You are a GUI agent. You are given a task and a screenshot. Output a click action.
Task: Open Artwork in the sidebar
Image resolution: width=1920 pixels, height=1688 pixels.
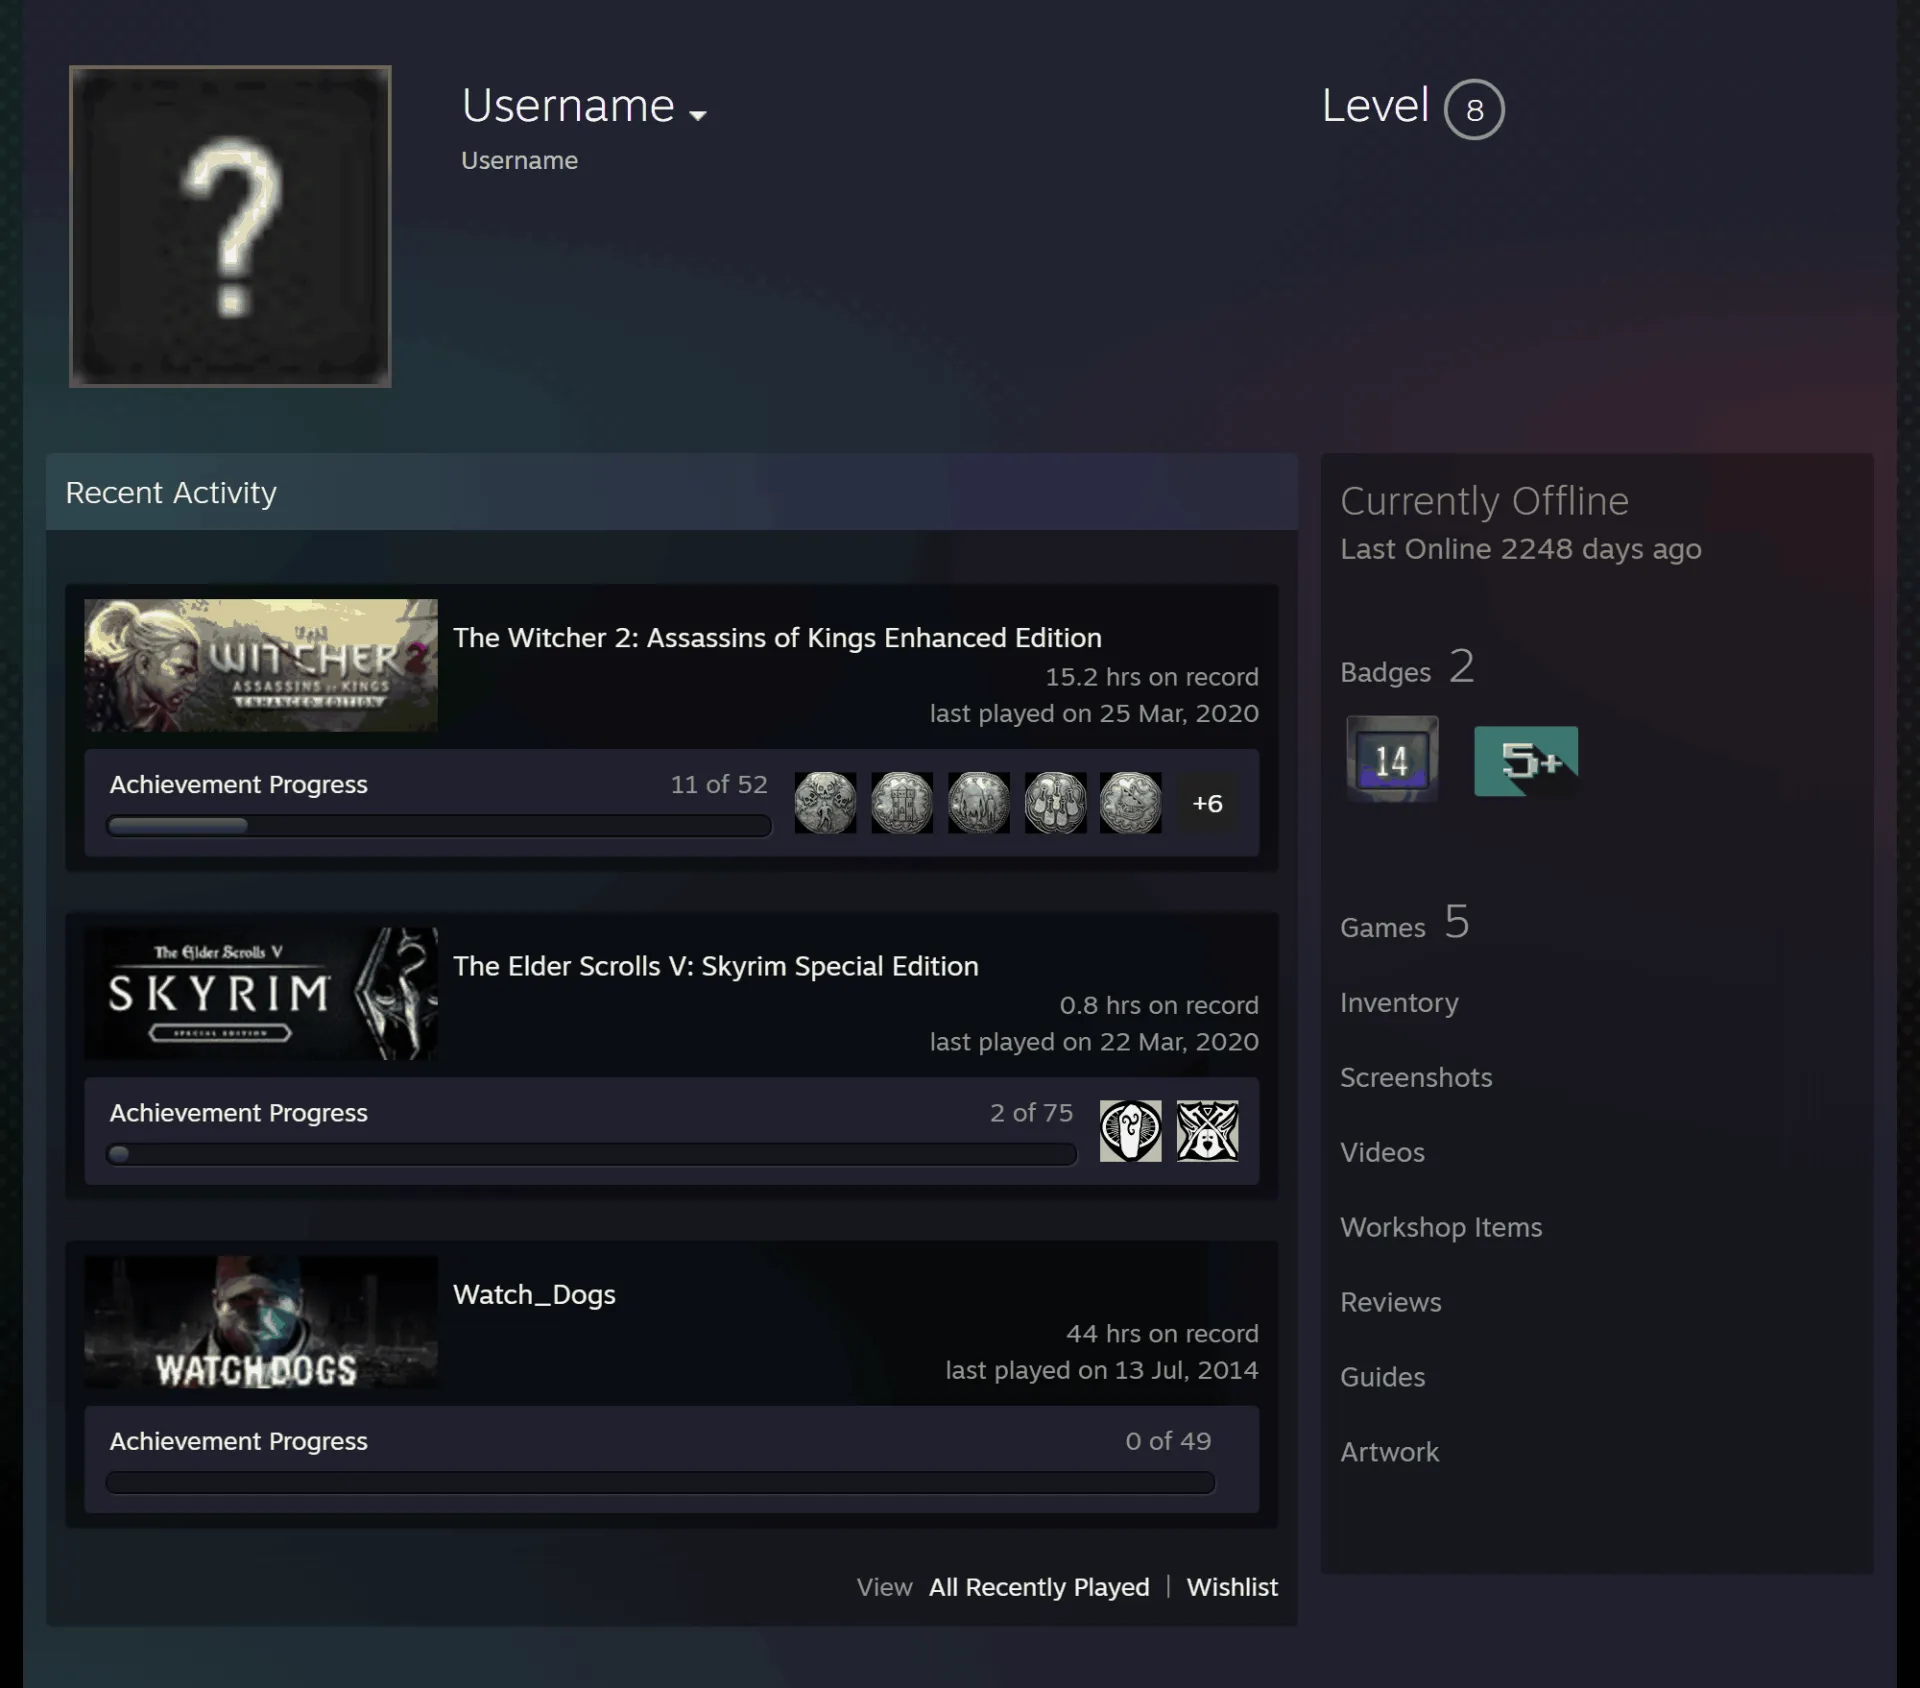click(x=1389, y=1453)
